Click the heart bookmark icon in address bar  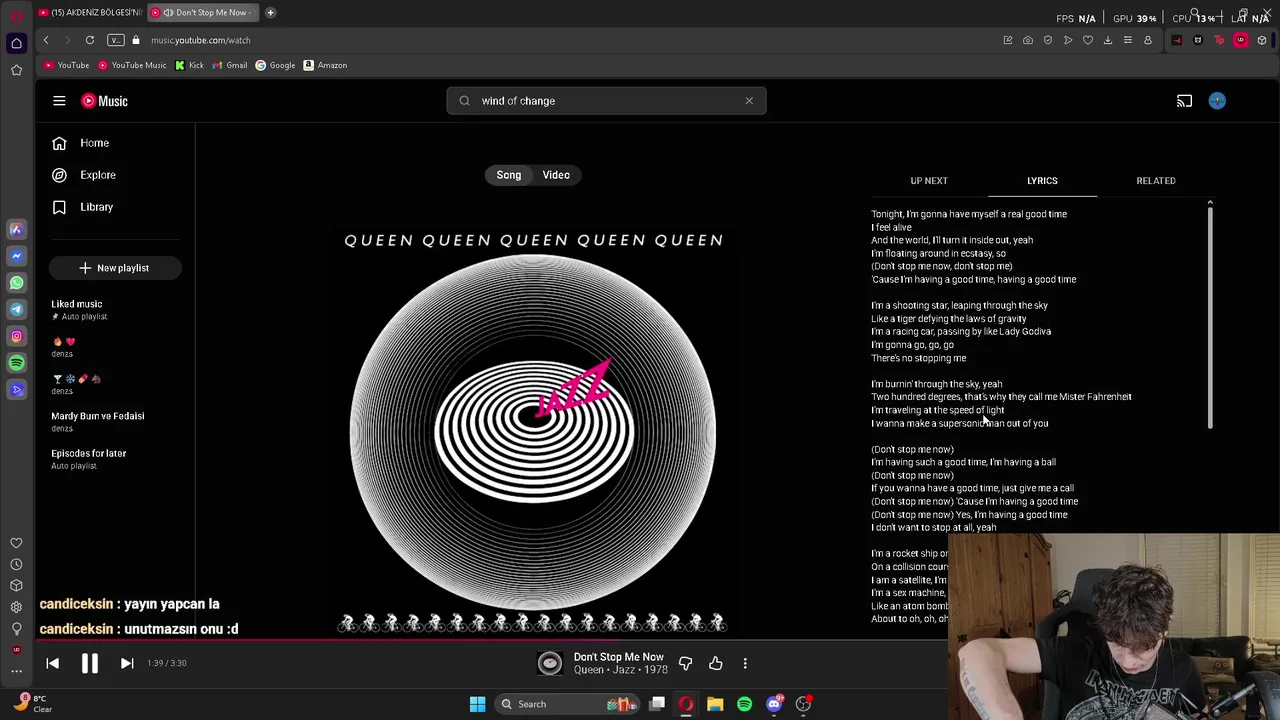(x=1088, y=40)
